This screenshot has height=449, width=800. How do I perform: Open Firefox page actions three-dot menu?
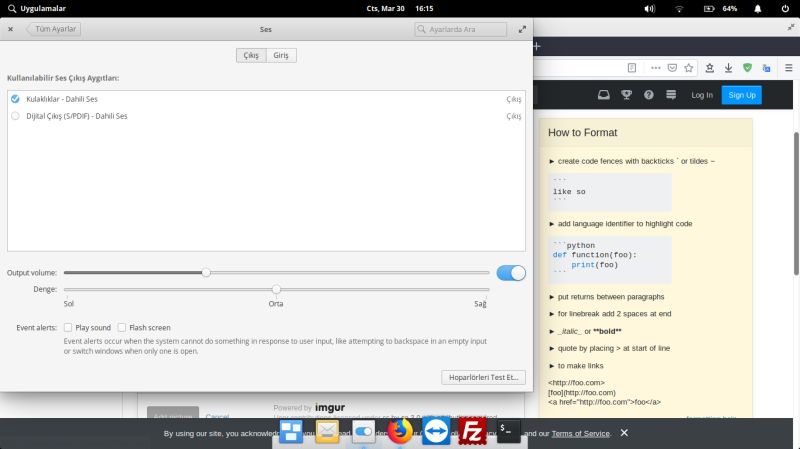[x=656, y=68]
